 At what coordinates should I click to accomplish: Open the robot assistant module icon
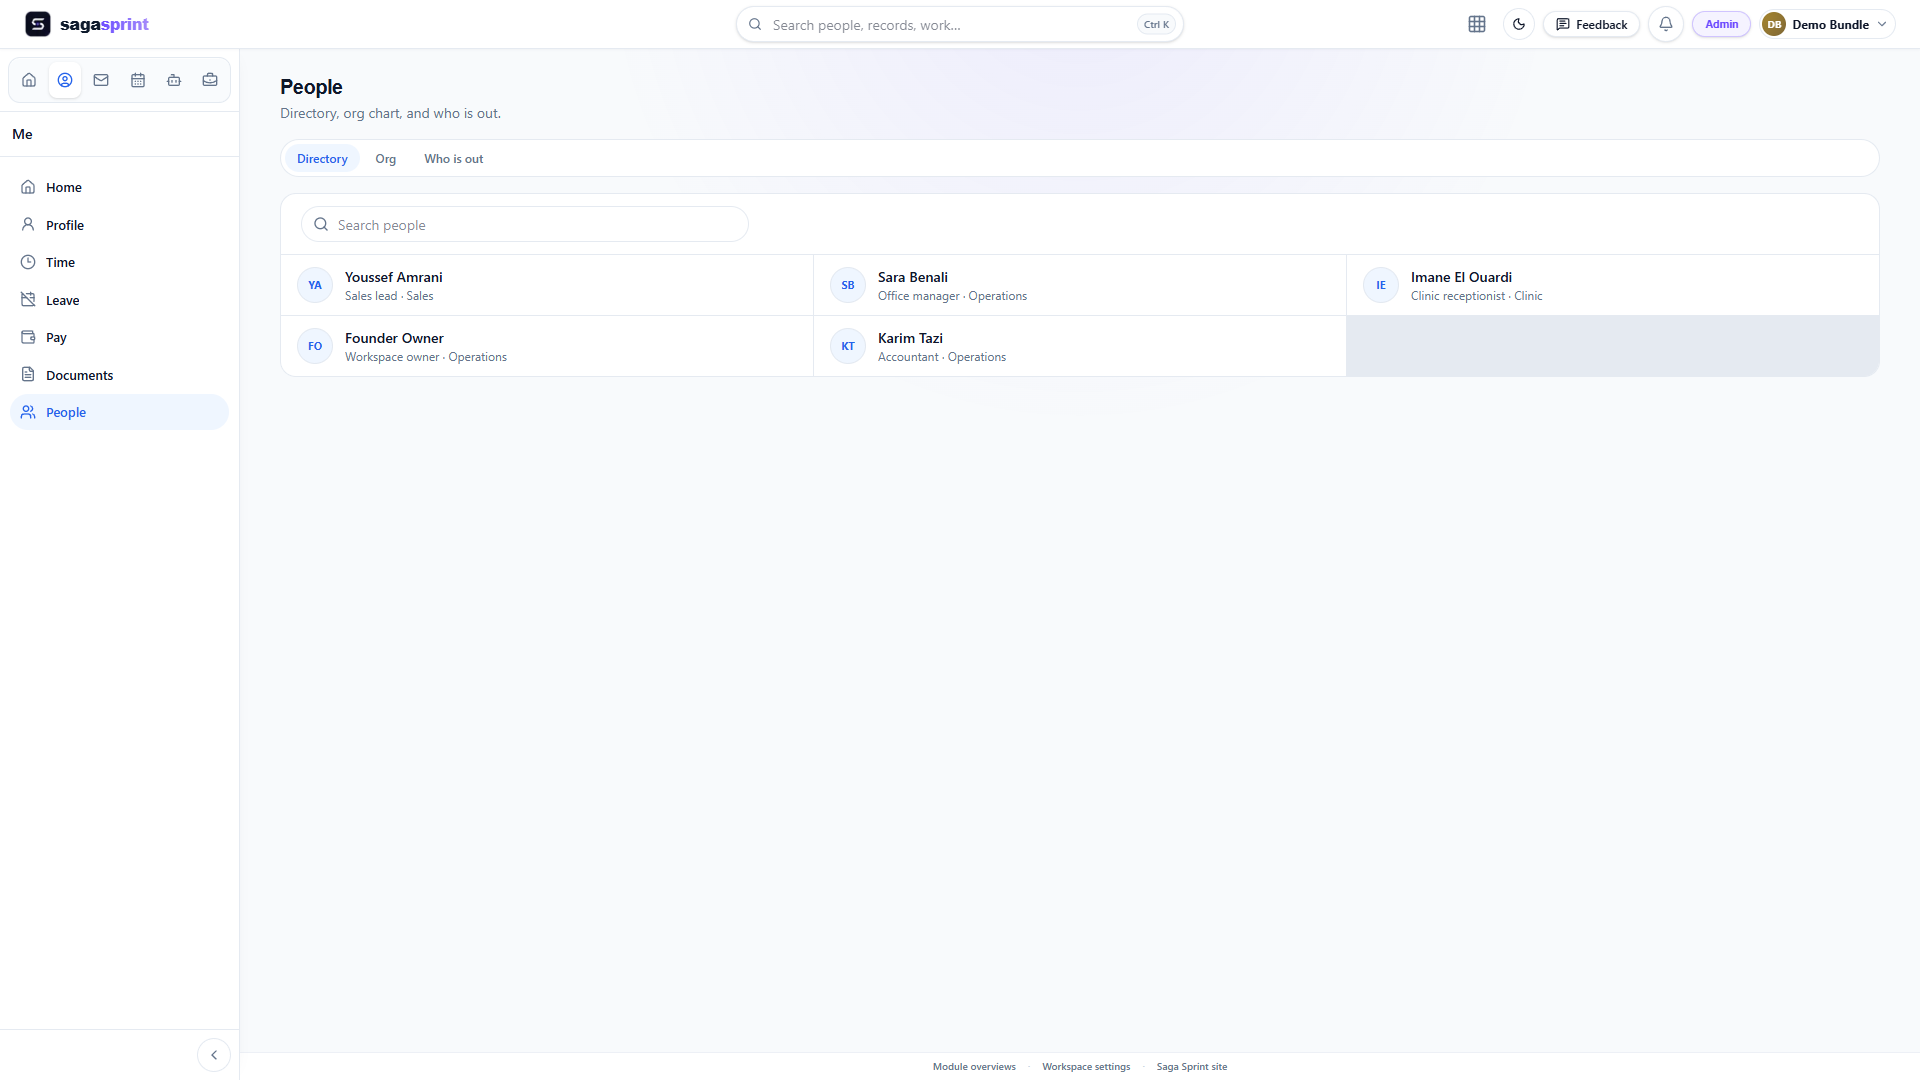pos(174,80)
